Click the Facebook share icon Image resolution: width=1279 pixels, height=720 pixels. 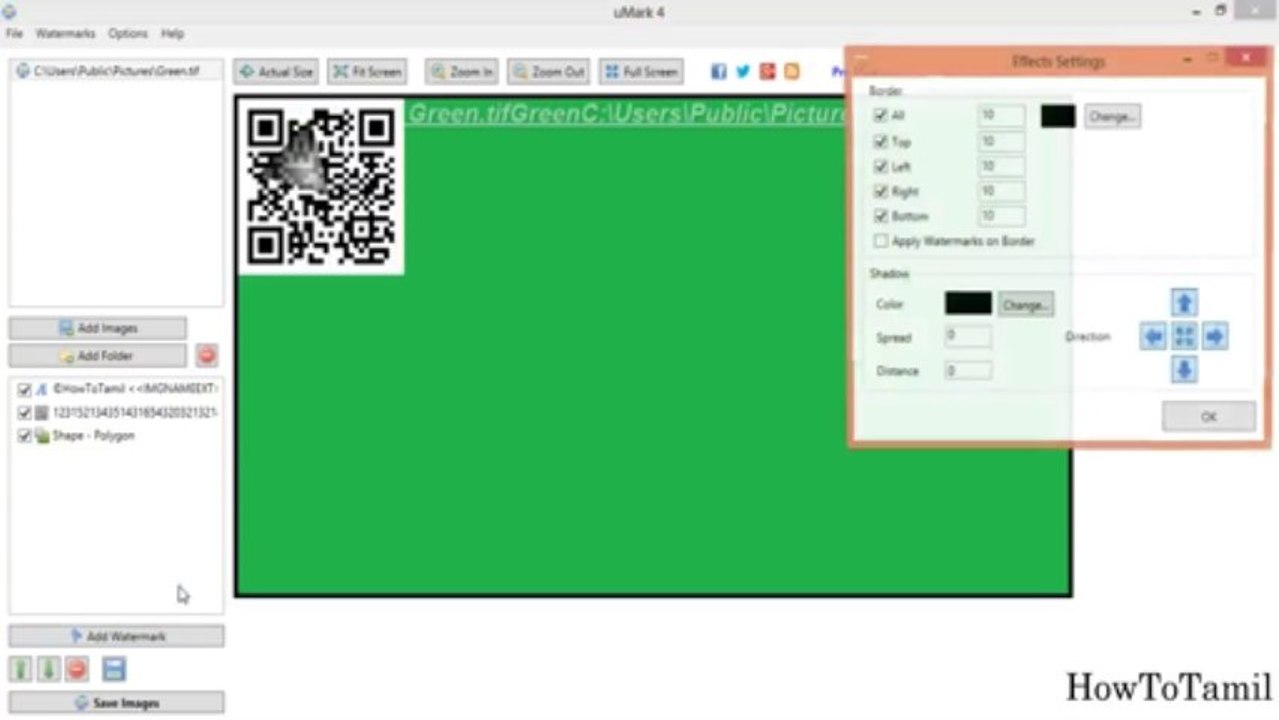point(718,71)
